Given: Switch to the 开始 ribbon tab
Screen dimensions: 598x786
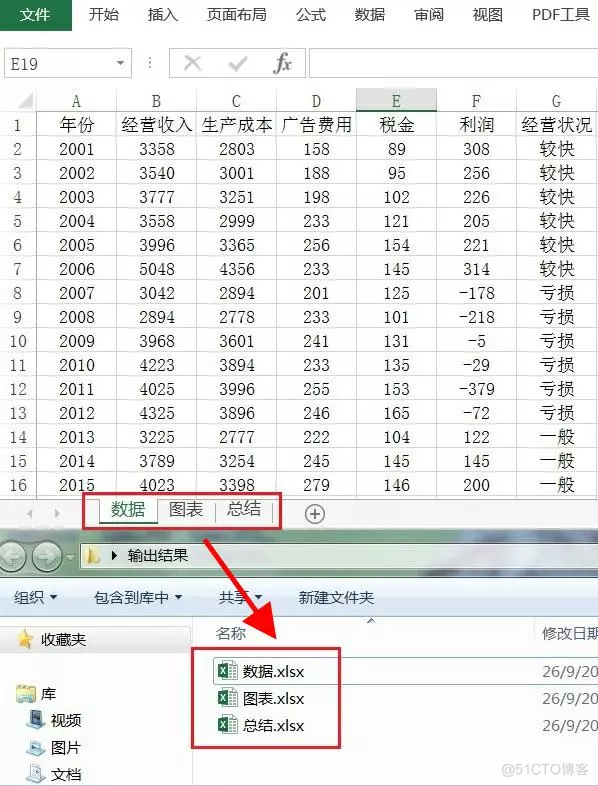Looking at the screenshot, I should point(104,15).
